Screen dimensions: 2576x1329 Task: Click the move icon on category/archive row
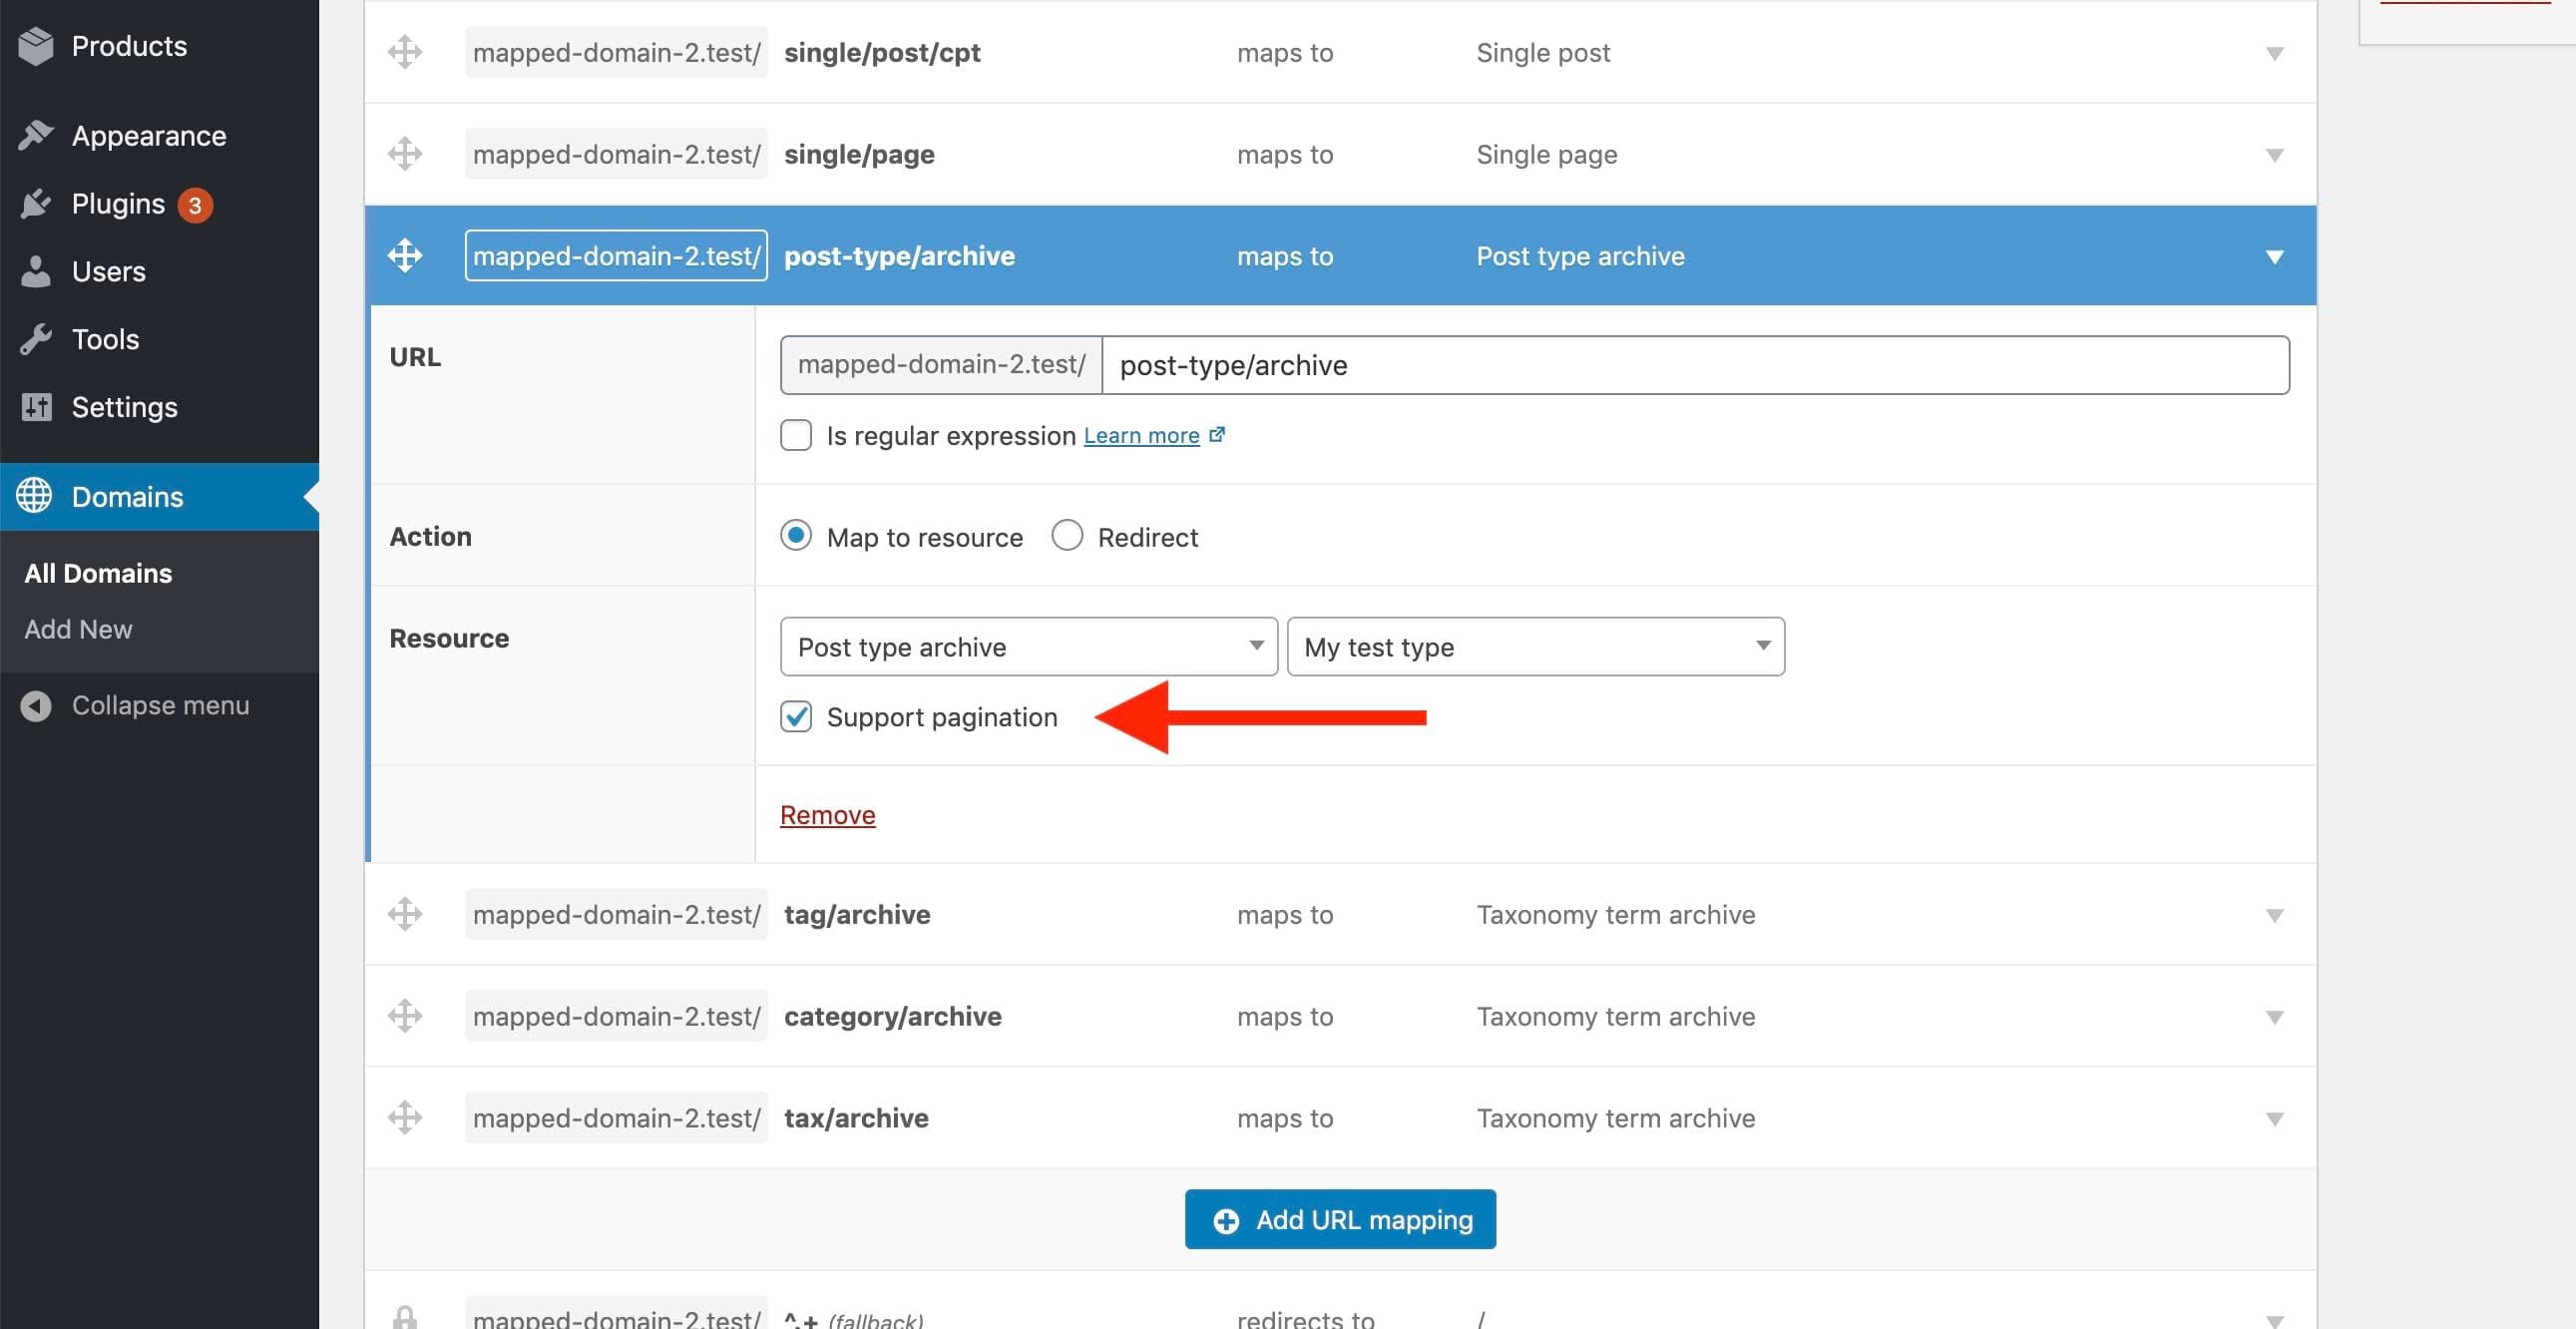click(x=405, y=1016)
